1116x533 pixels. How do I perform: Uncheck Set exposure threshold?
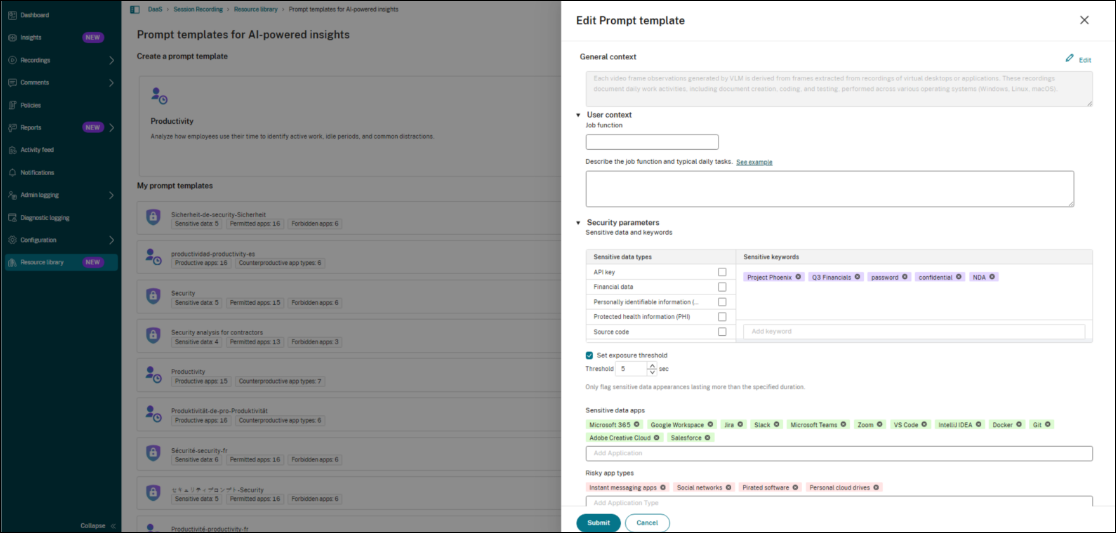(x=589, y=355)
